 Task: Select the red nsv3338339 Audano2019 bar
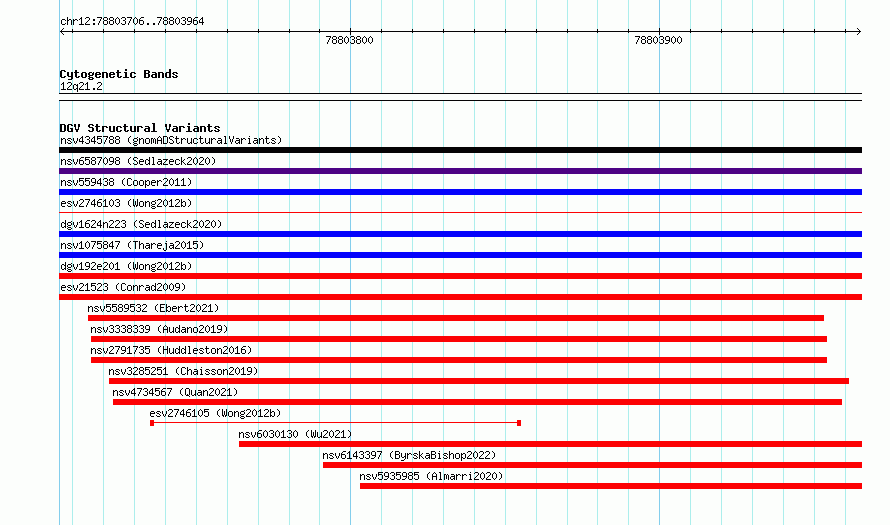459,339
